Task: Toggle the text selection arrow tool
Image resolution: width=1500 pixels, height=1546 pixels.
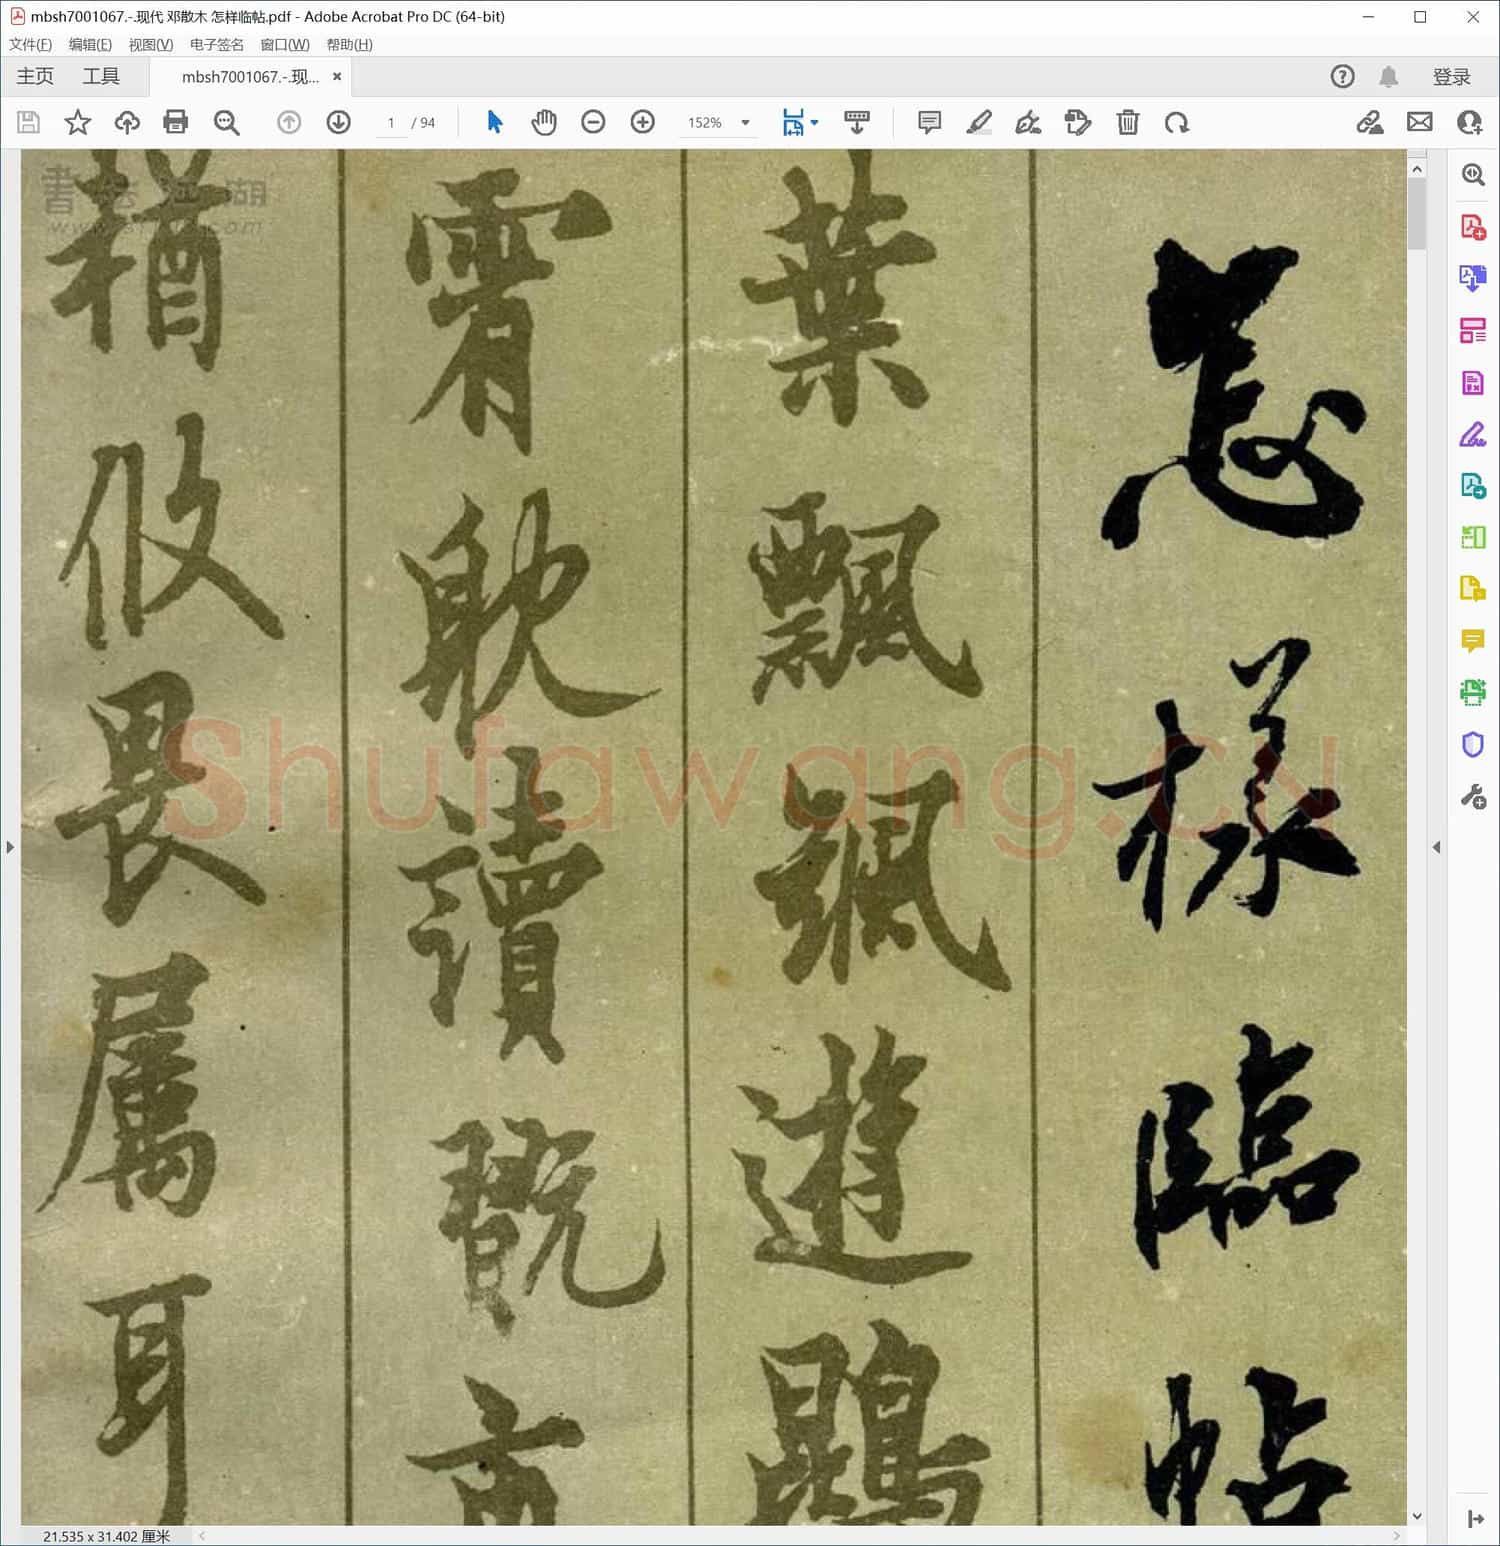Action: (494, 122)
